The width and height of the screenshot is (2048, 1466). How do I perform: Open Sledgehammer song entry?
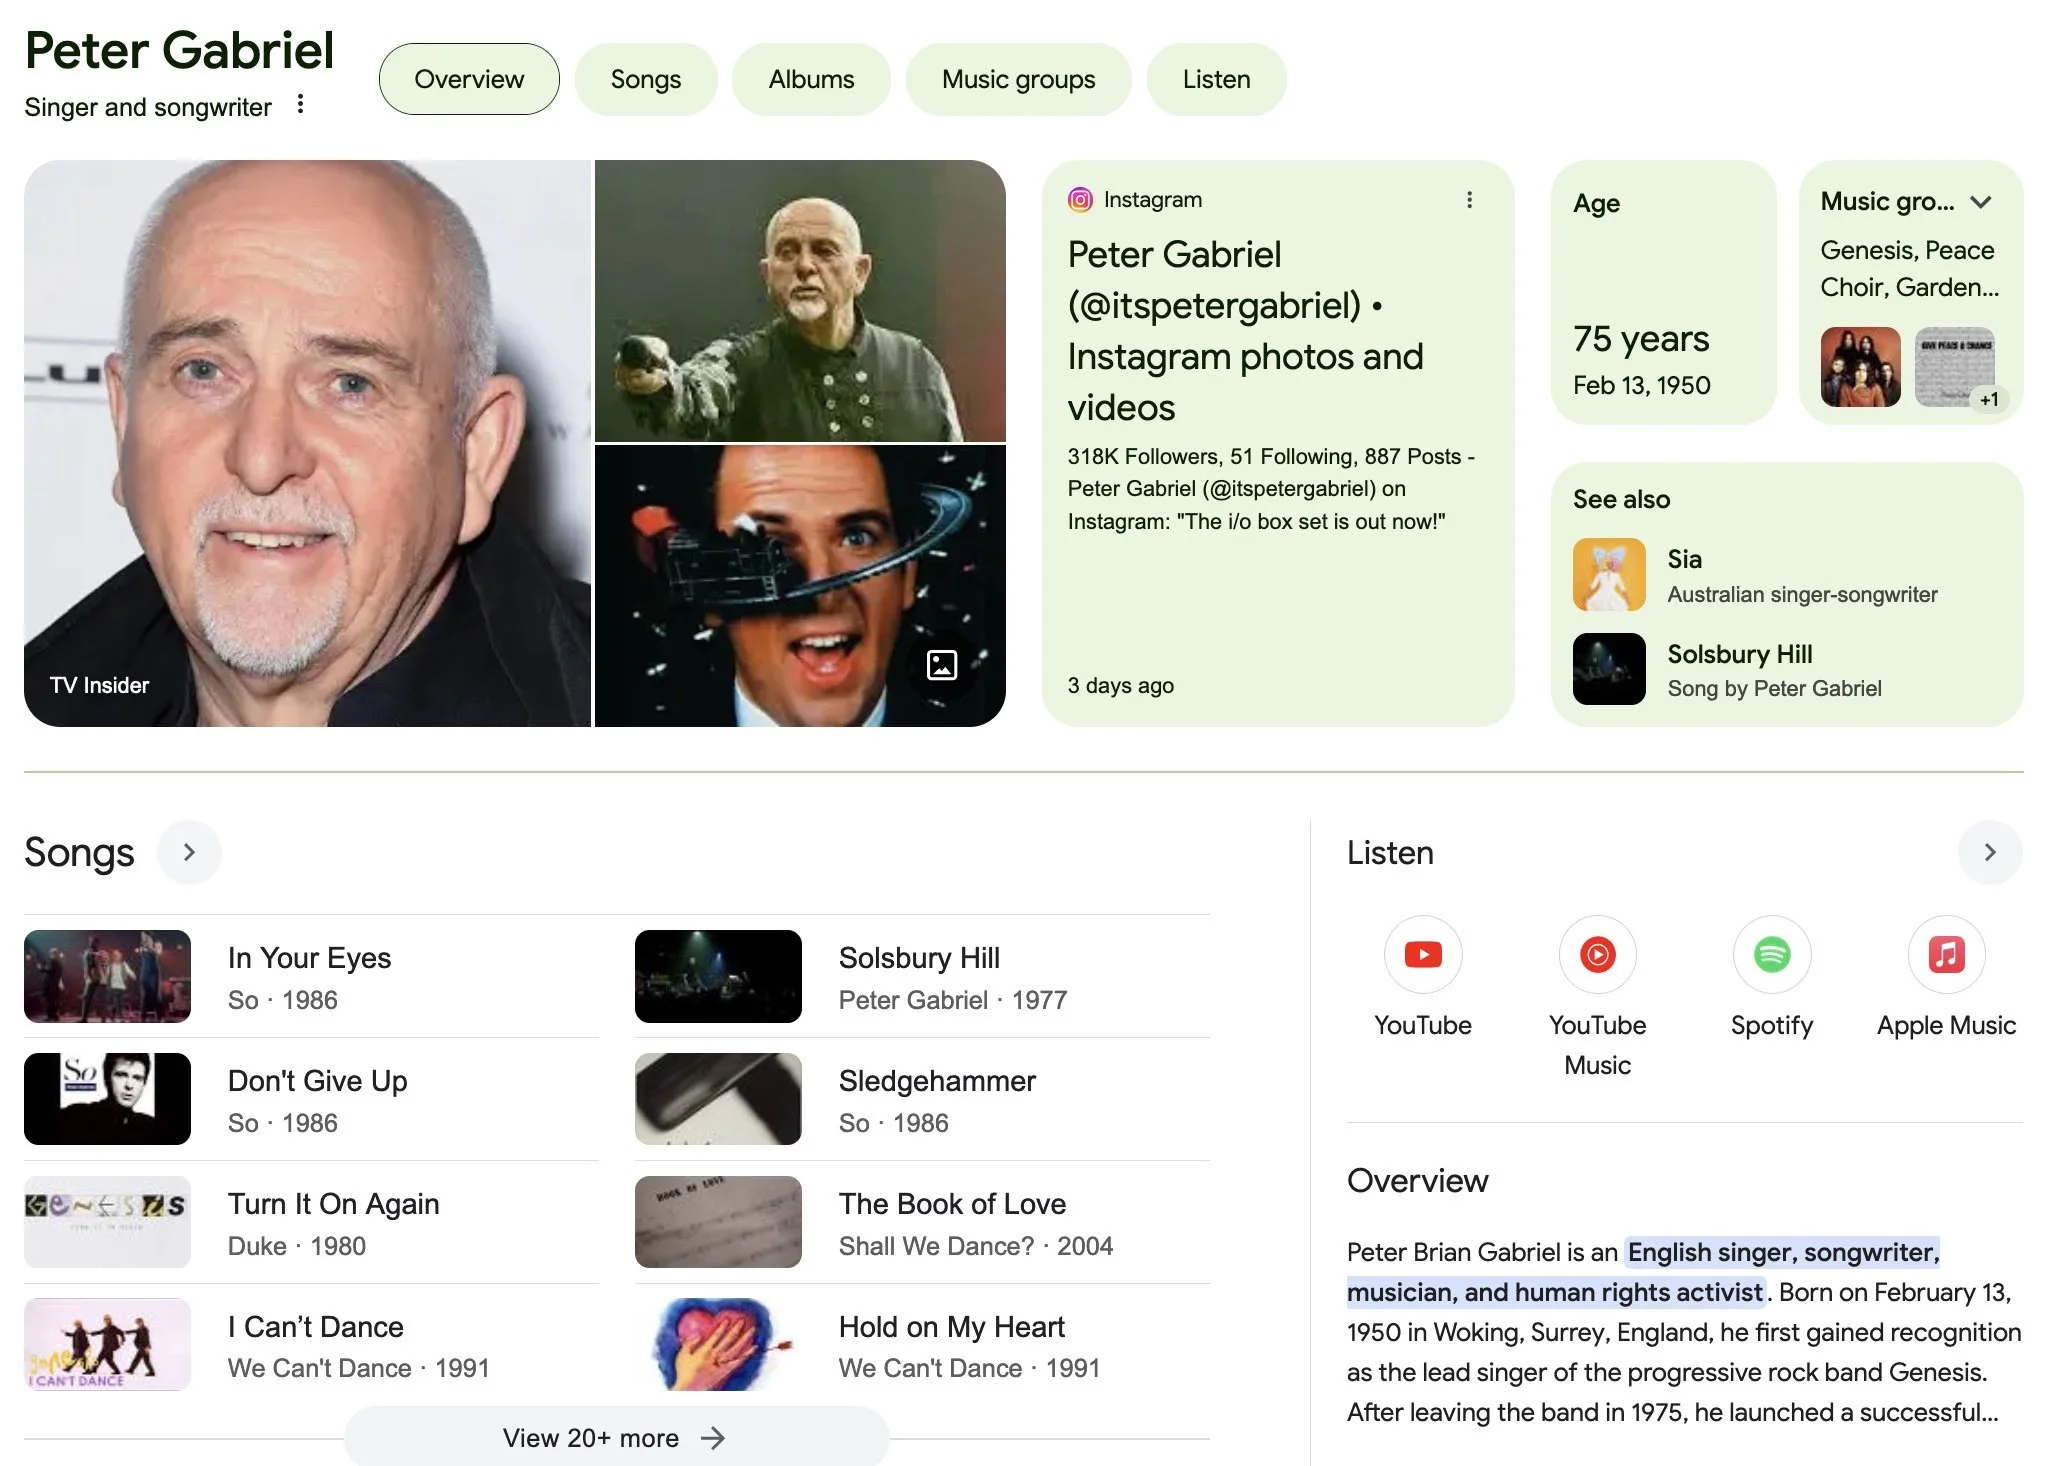937,1081
